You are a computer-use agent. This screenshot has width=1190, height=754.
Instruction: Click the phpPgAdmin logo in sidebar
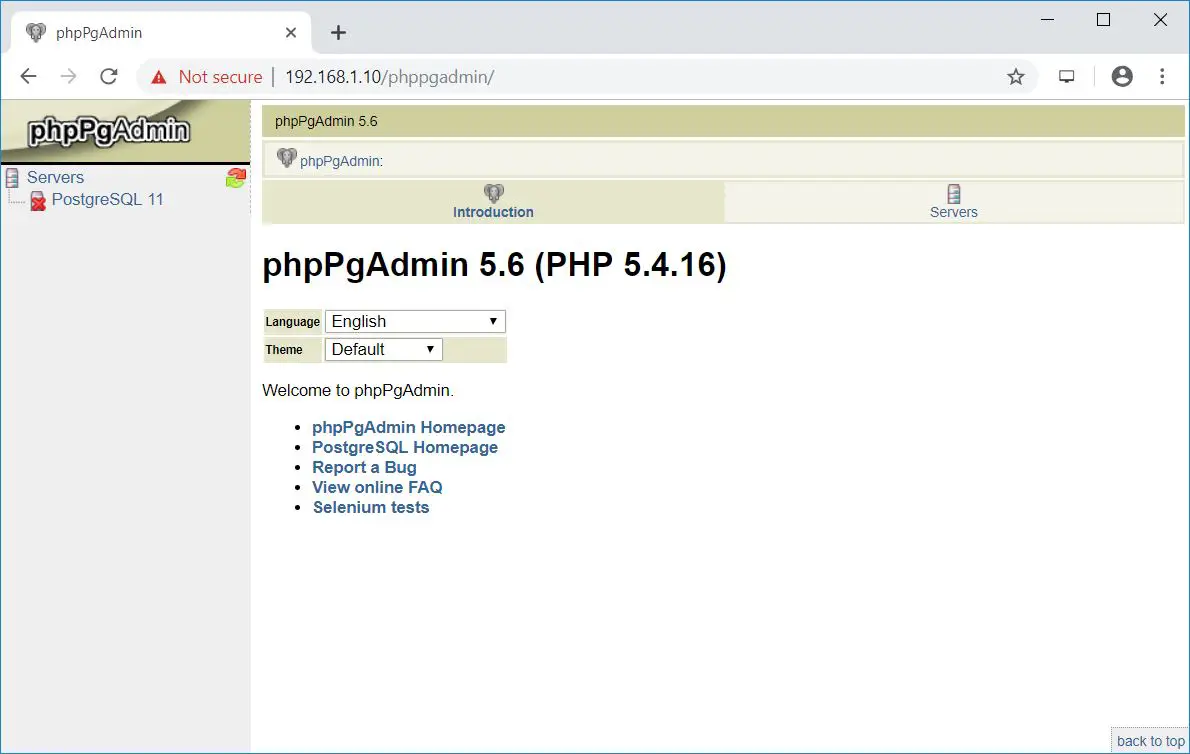109,131
